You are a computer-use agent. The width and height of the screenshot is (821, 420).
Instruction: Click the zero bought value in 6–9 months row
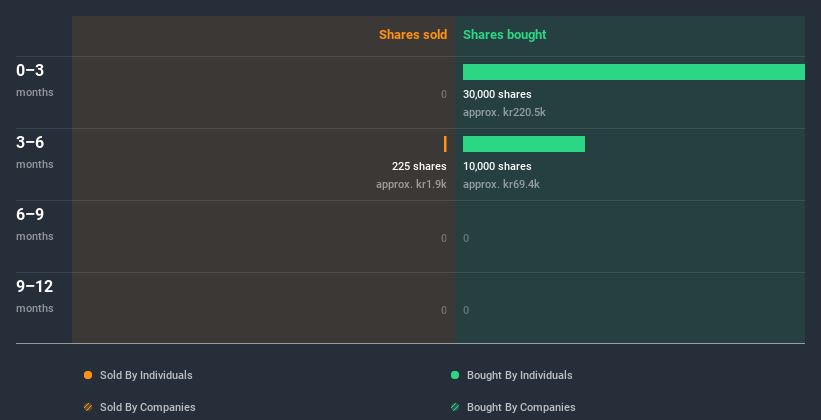coord(466,238)
